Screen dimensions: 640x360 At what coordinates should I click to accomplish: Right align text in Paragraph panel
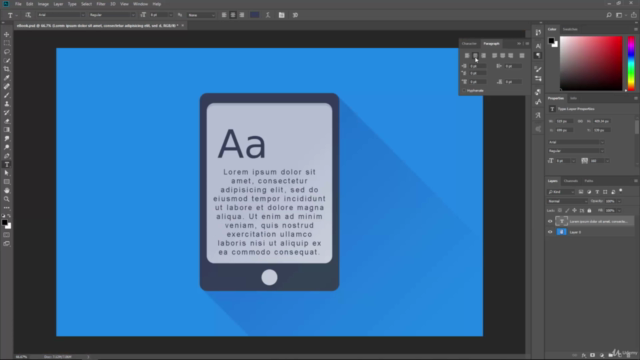click(484, 56)
